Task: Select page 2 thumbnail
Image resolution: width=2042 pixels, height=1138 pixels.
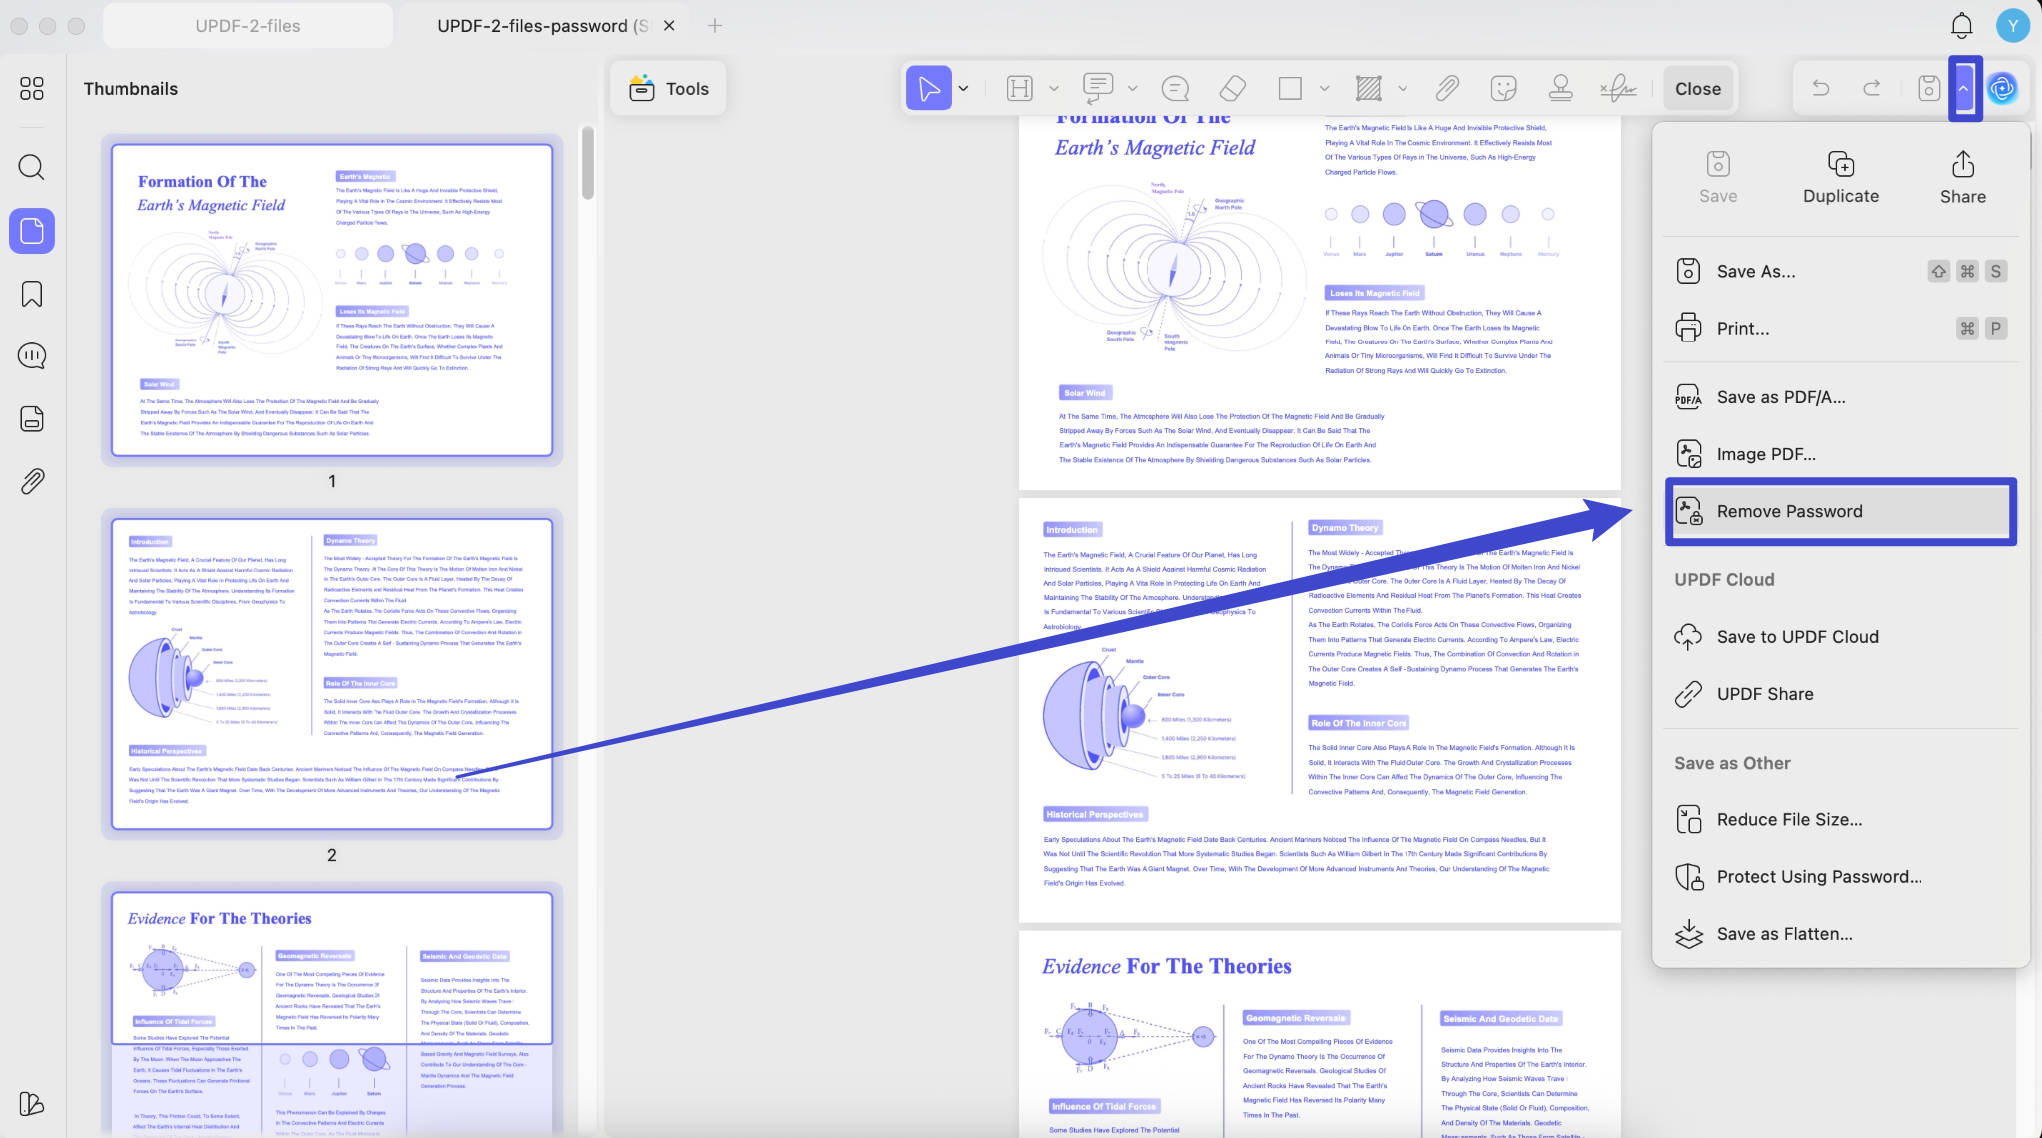Action: pos(332,674)
